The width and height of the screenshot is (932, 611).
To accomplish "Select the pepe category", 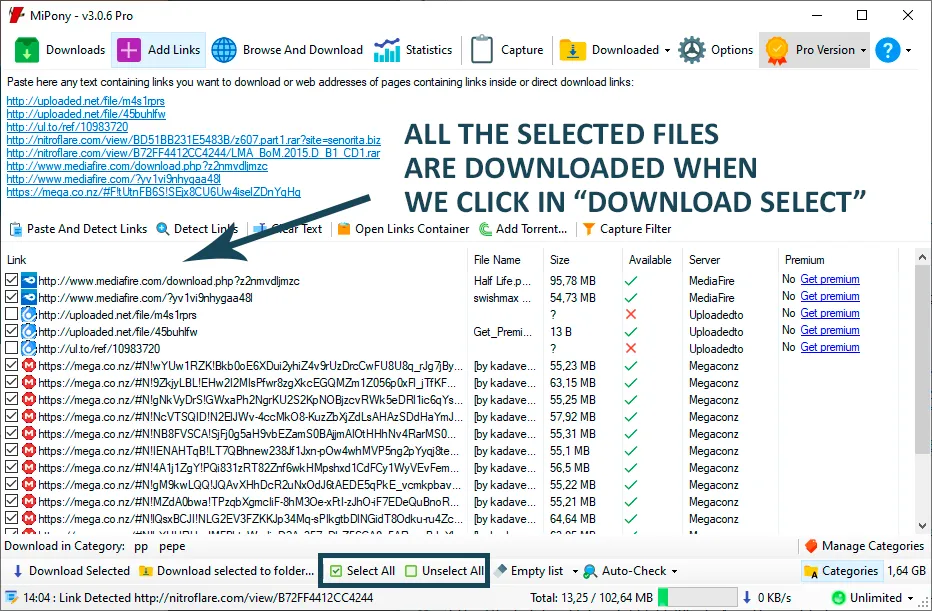I will (172, 546).
